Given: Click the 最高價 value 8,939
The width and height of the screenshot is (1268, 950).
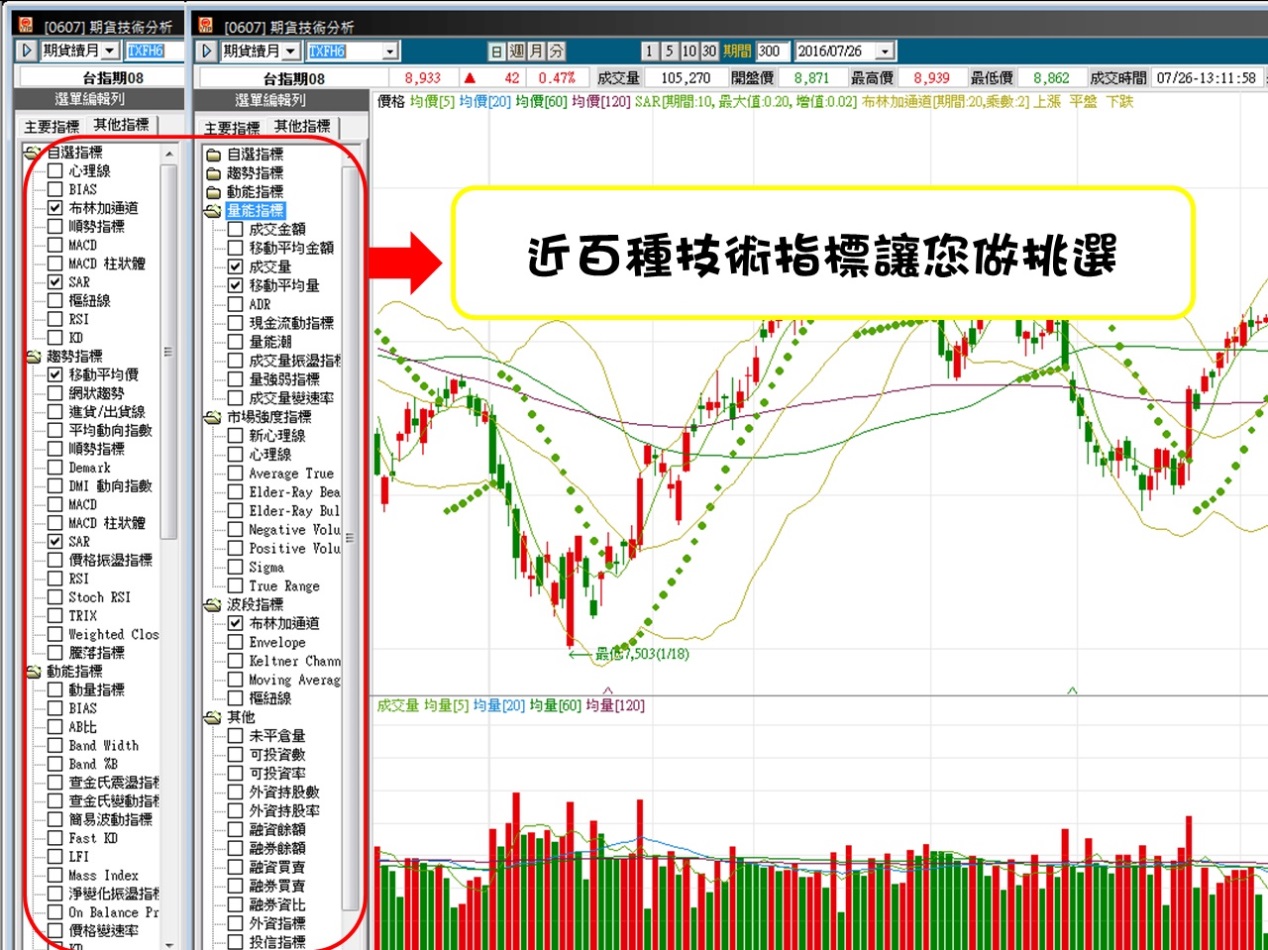Looking at the screenshot, I should coord(931,78).
